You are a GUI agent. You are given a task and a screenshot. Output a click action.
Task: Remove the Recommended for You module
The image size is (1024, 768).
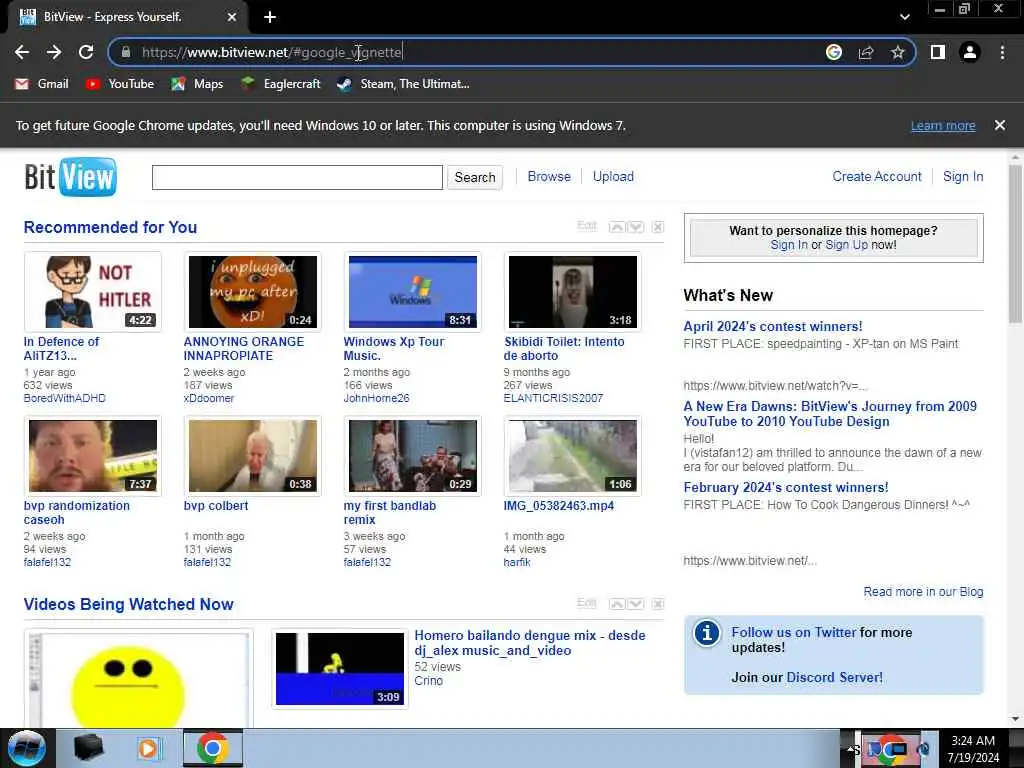[658, 227]
